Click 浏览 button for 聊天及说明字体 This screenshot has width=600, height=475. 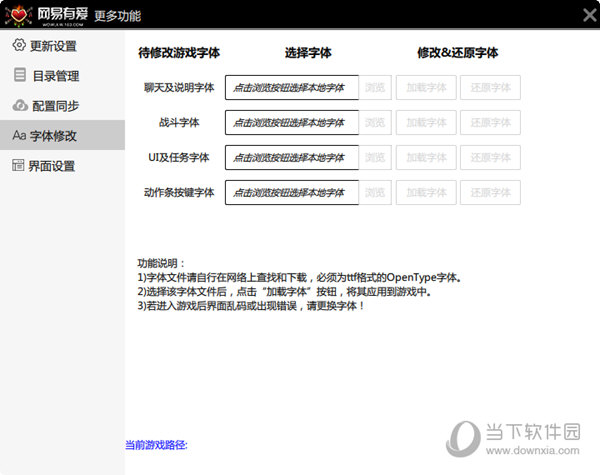pos(375,88)
